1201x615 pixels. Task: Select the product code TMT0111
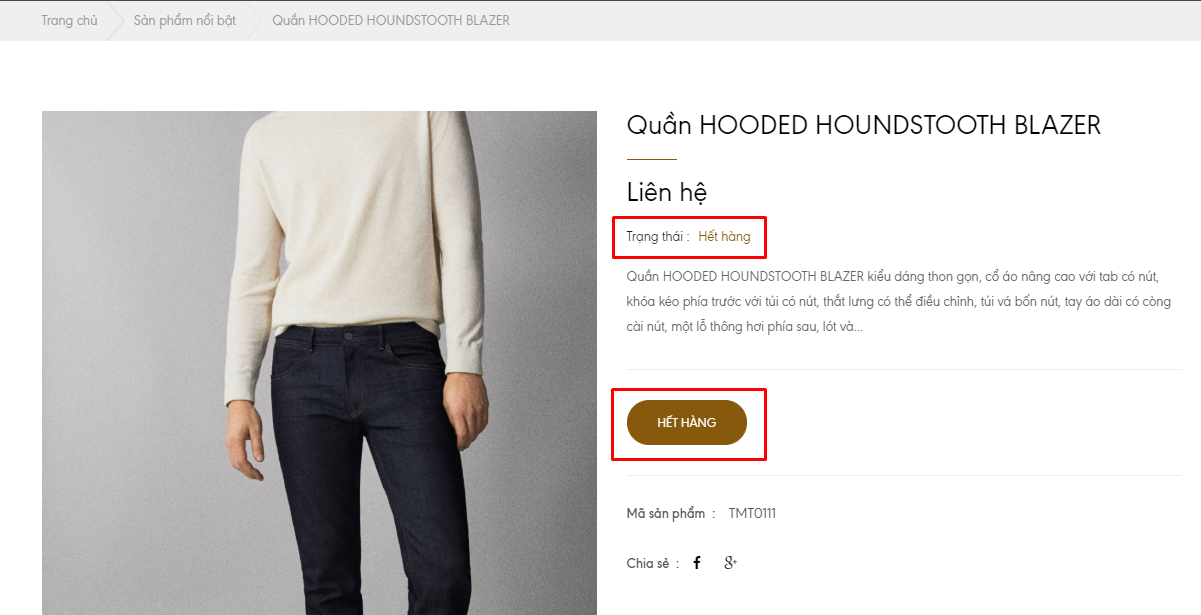[x=752, y=514]
